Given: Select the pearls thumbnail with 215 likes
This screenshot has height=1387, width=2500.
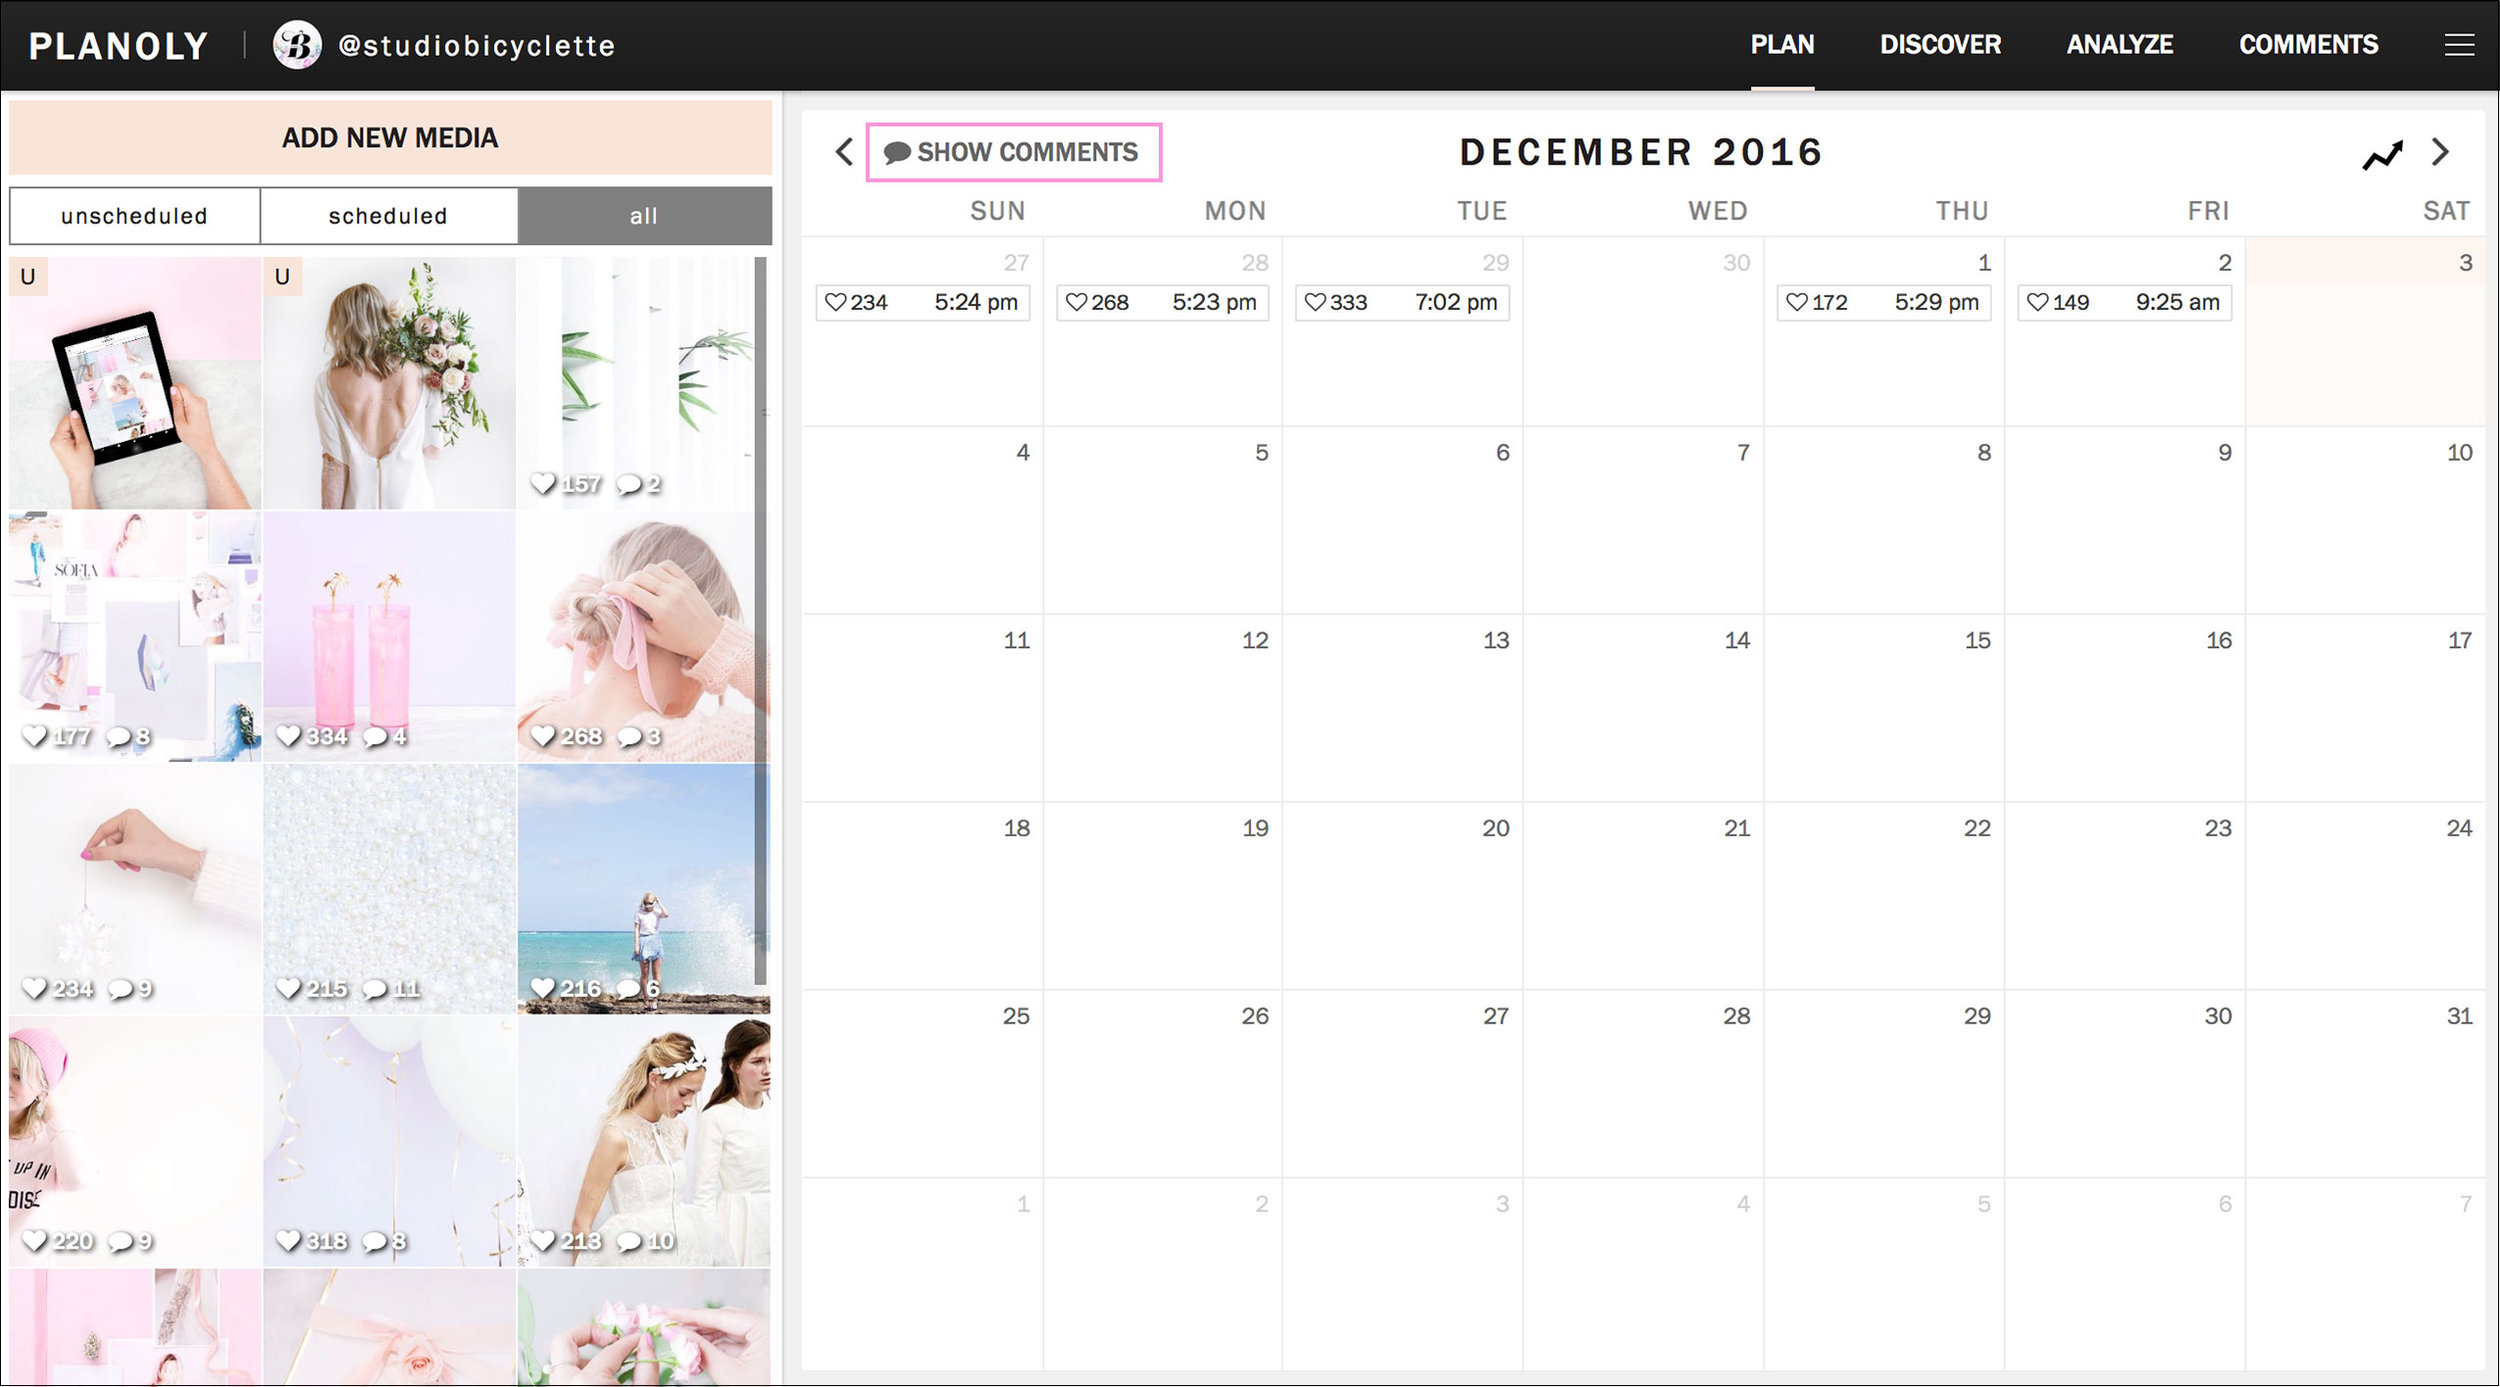Looking at the screenshot, I should tap(389, 890).
